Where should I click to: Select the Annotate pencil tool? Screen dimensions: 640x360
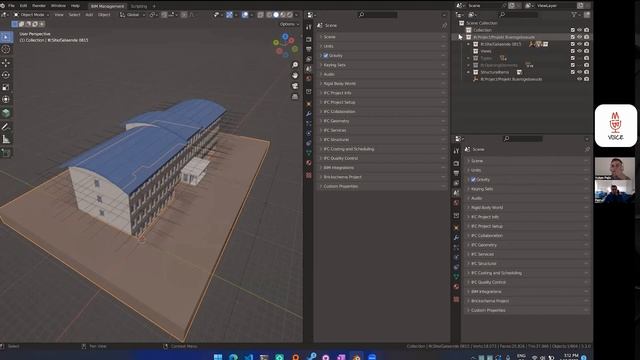pos(6,127)
